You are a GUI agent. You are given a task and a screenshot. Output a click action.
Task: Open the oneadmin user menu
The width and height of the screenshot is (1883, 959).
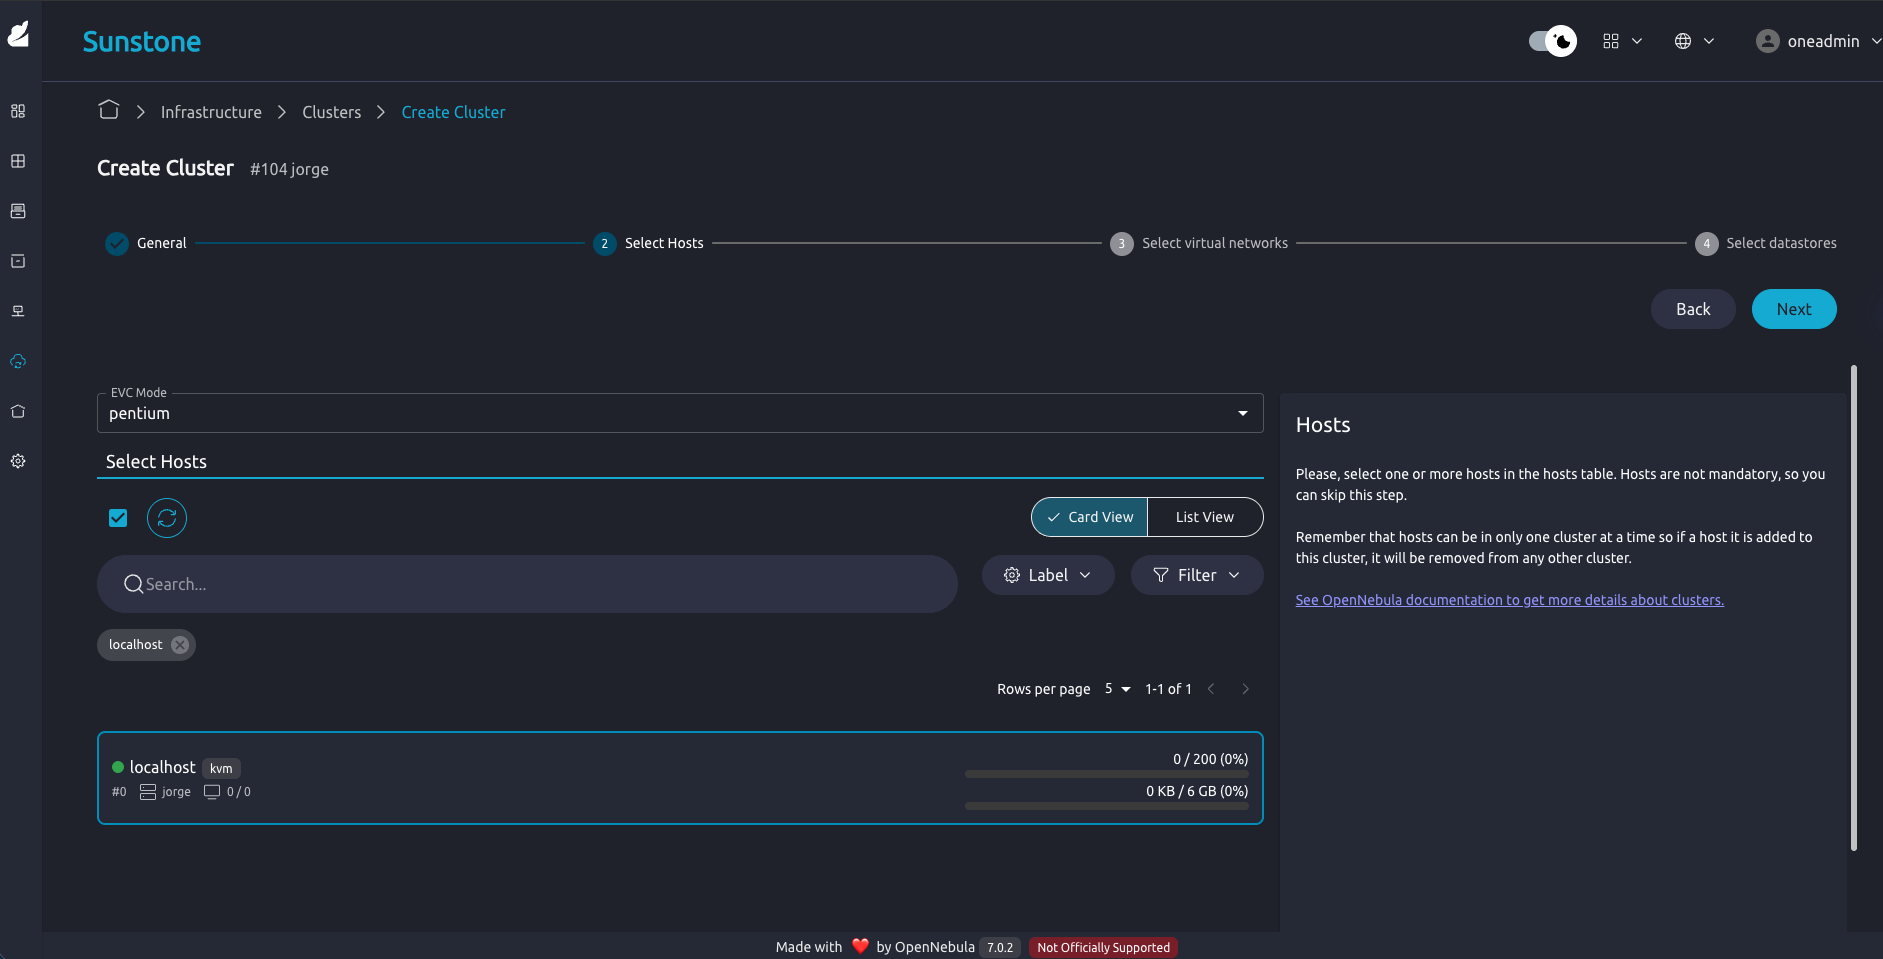tap(1814, 41)
